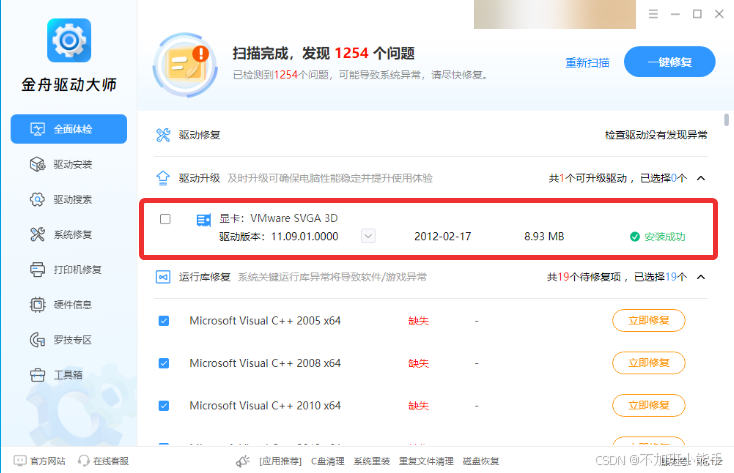Click the megaphone announcement icon
The image size is (734, 473).
242,461
